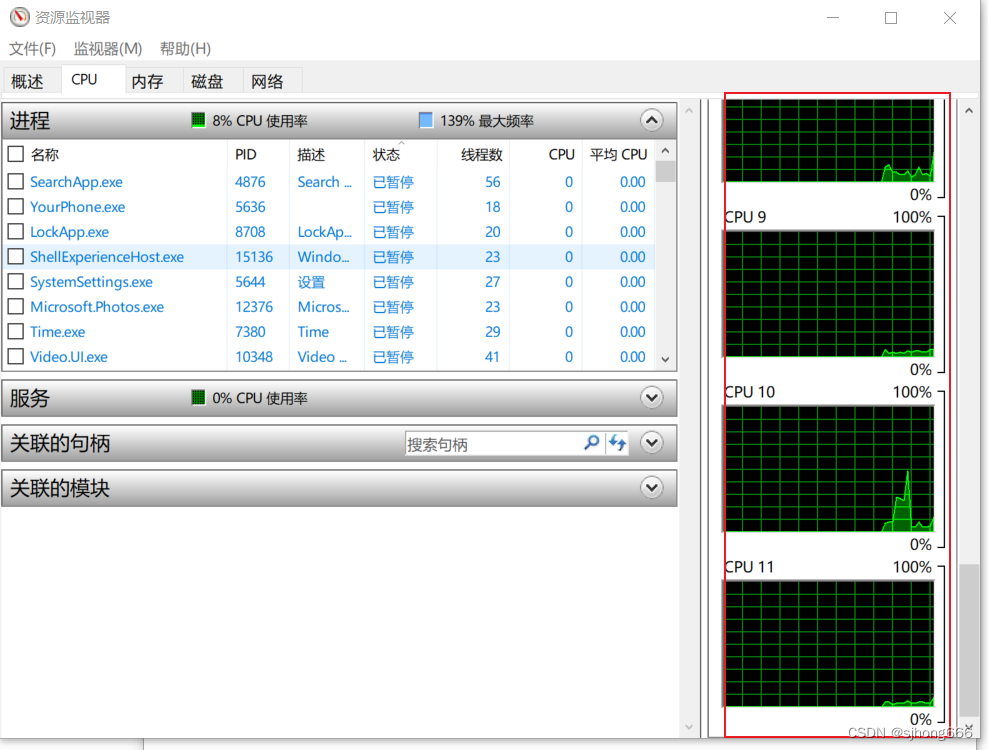Click the process list scroll up arrow
Viewport: 988px width, 750px height.
coord(665,151)
